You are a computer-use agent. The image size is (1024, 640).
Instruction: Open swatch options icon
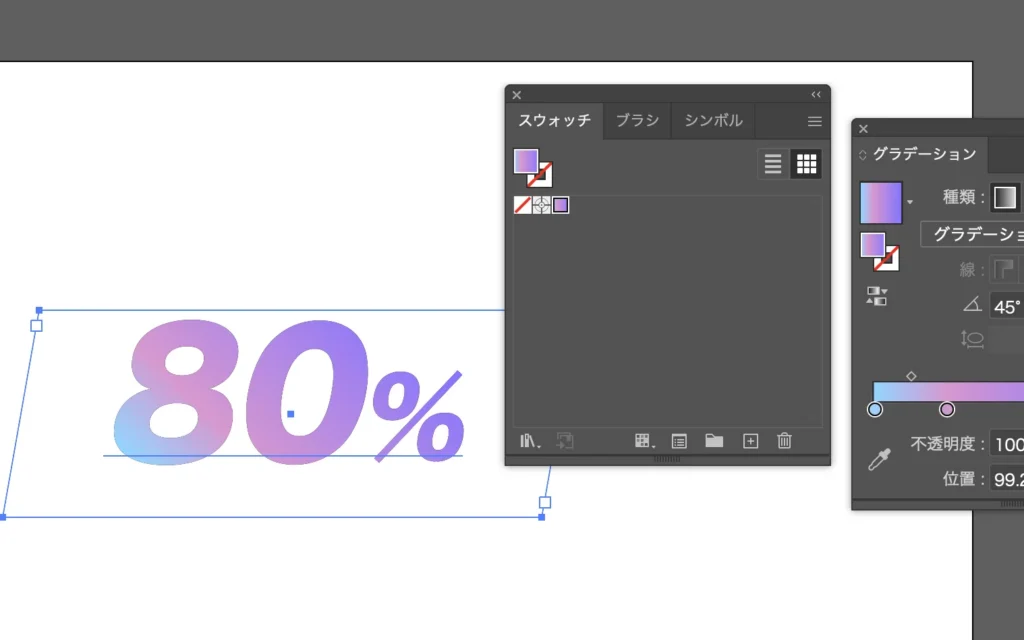pyautogui.click(x=679, y=441)
